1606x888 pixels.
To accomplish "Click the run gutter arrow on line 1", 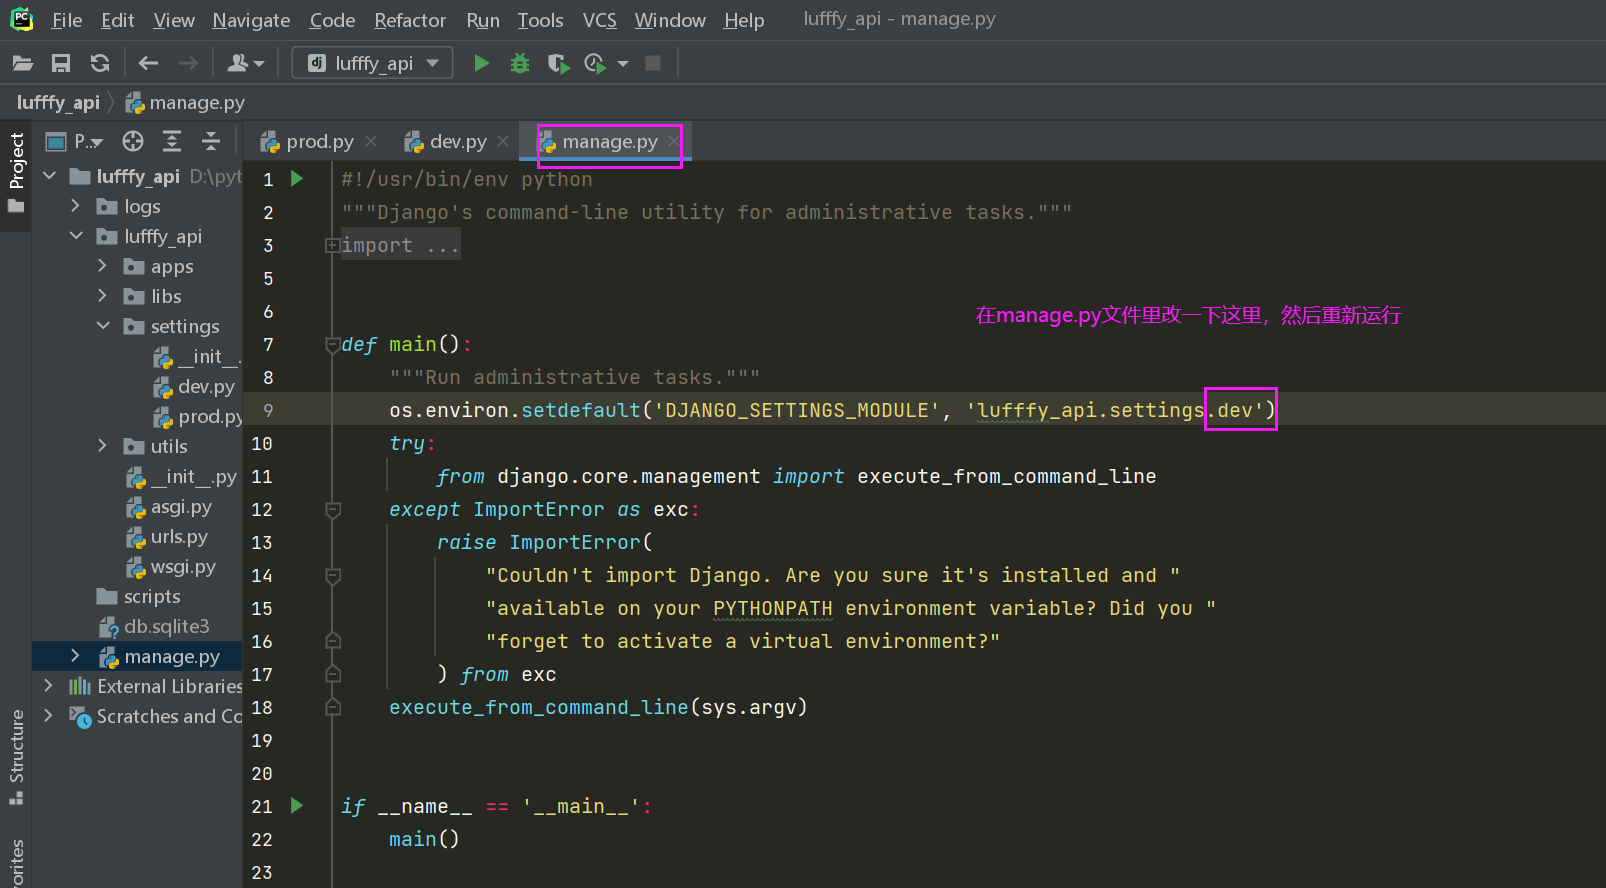I will click(x=297, y=179).
